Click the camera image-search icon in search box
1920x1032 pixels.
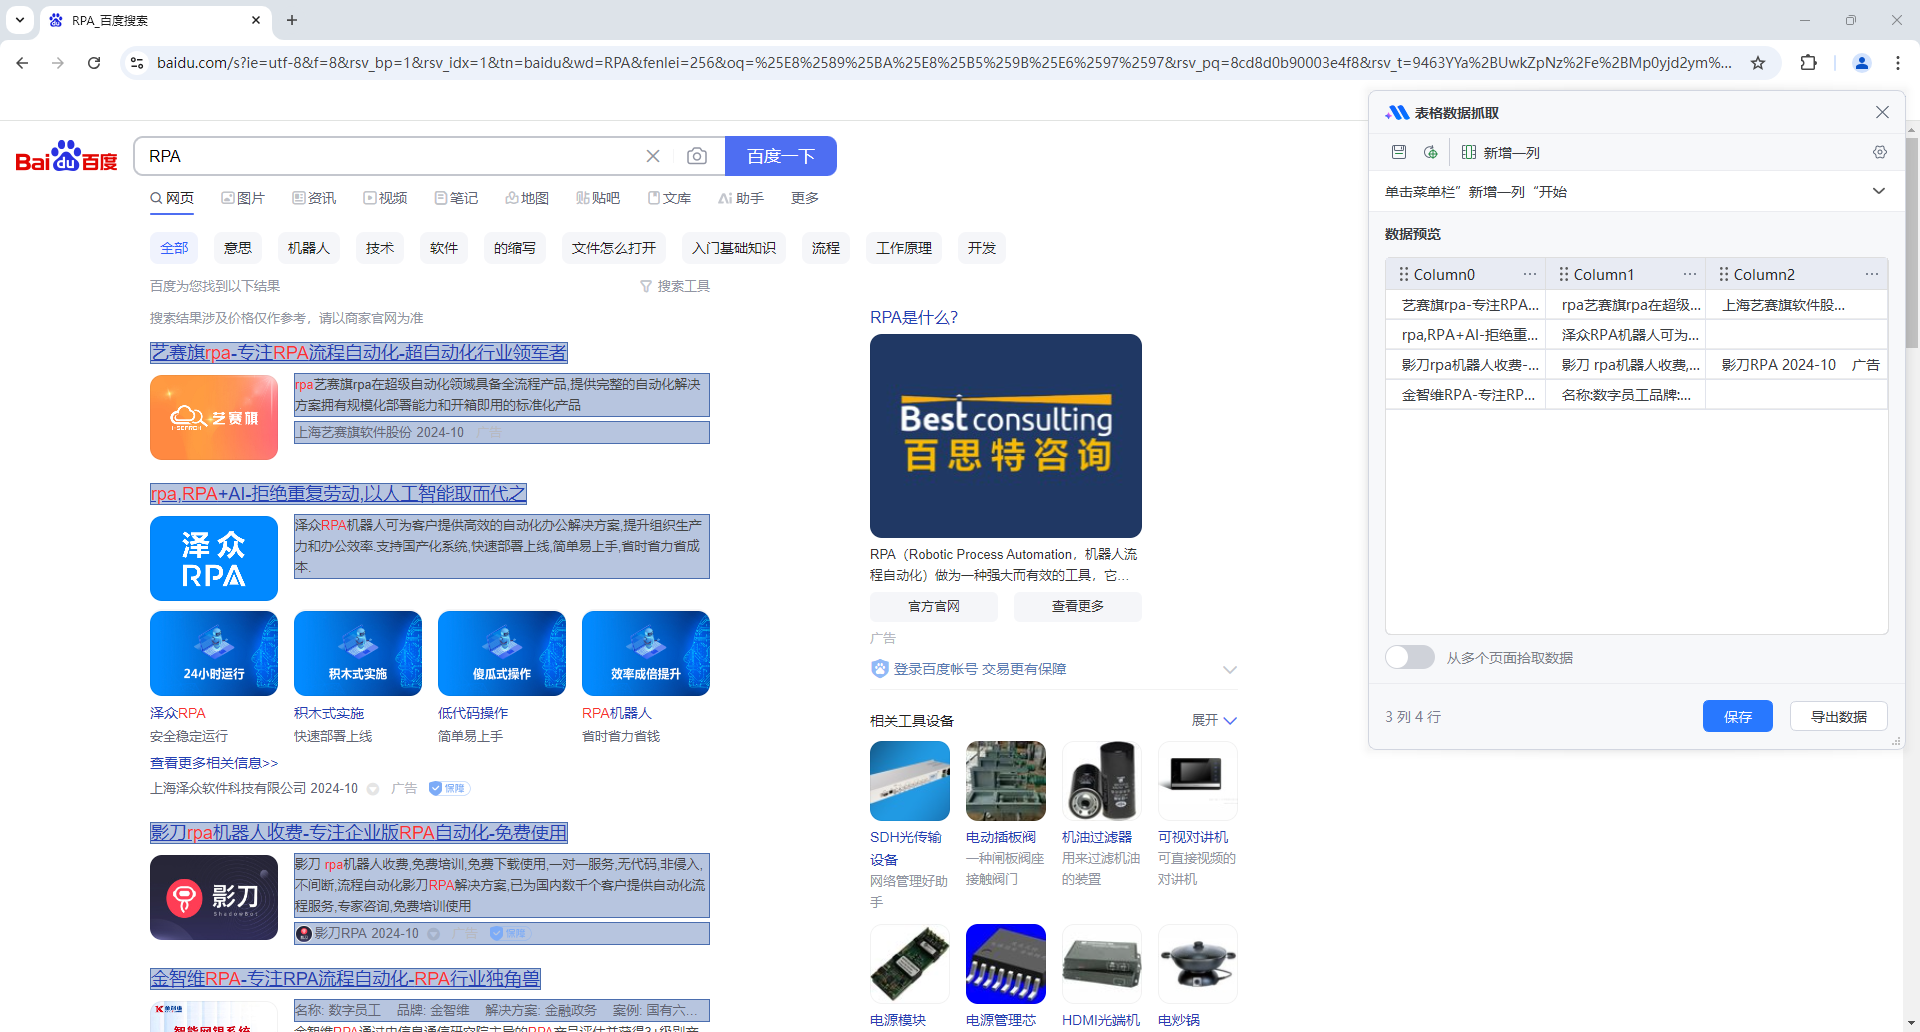point(697,156)
